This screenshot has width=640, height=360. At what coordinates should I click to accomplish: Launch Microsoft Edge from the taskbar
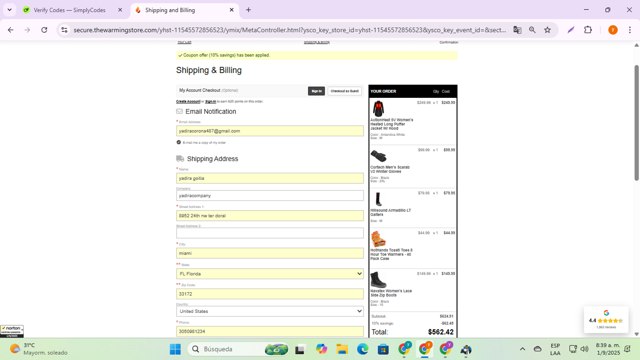tap(362, 349)
